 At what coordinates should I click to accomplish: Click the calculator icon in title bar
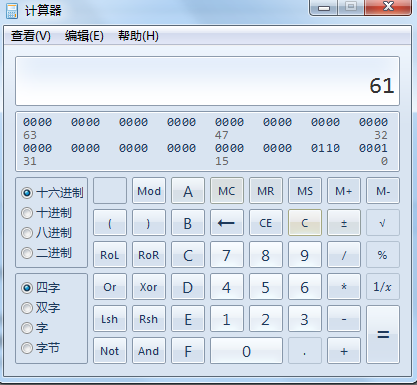(12, 11)
